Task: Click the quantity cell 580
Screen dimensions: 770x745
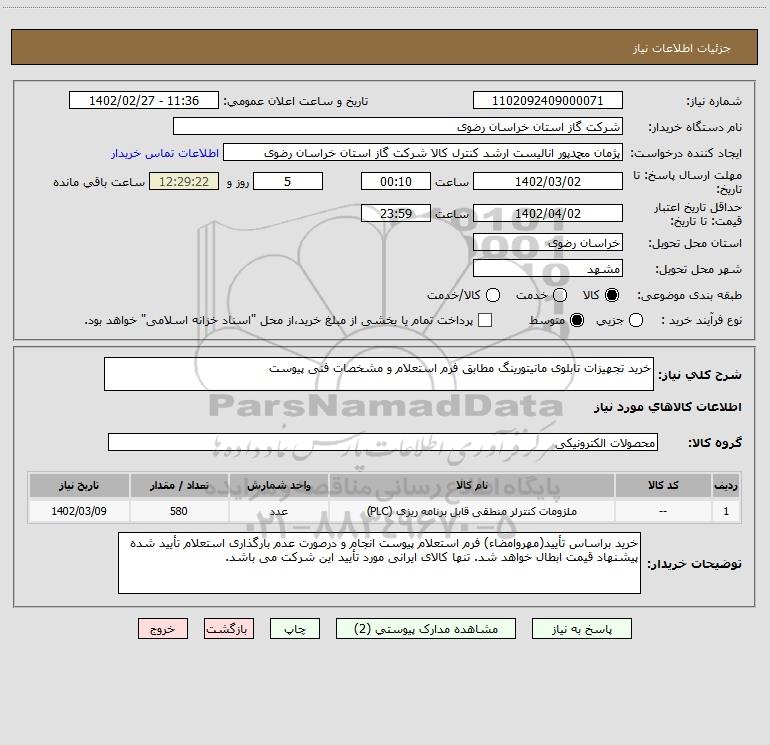Action: (x=179, y=511)
